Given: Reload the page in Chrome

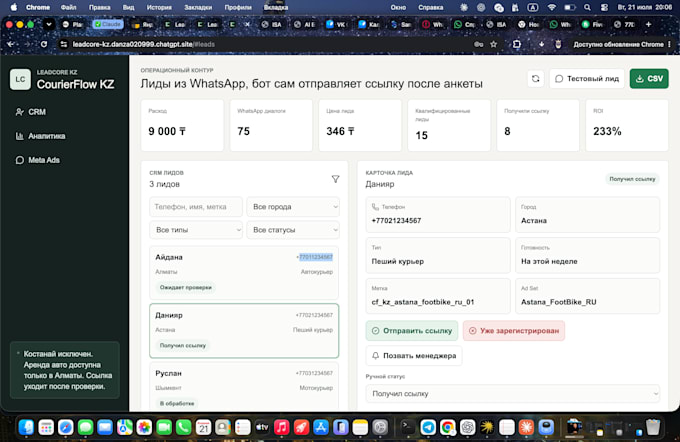Looking at the screenshot, I should click(44, 44).
